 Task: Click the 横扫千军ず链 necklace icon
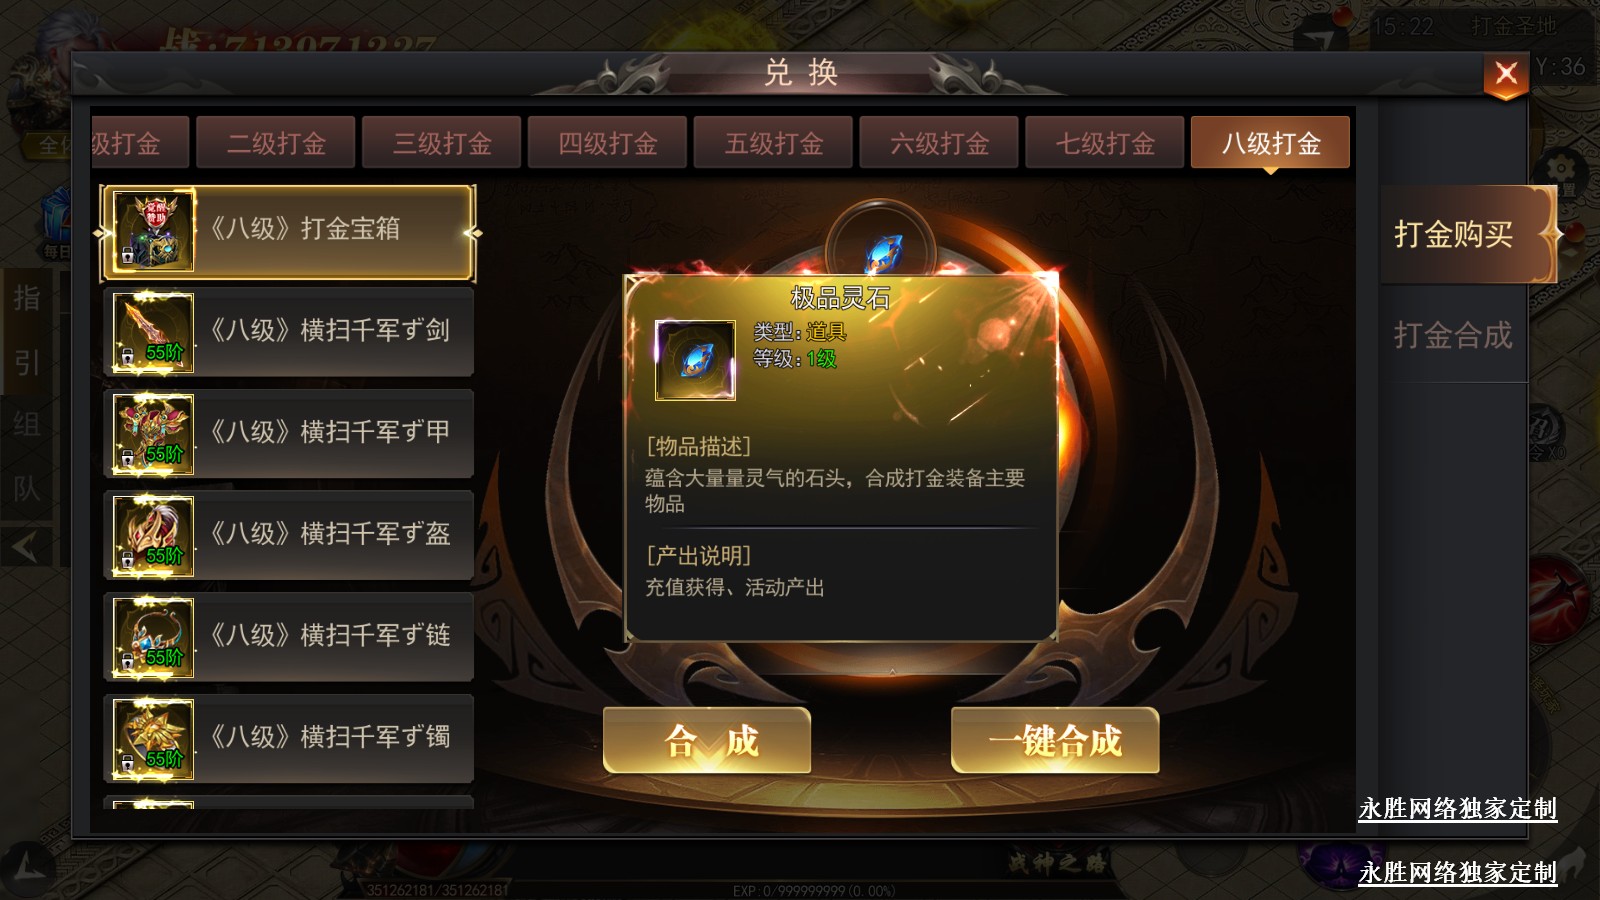(153, 637)
